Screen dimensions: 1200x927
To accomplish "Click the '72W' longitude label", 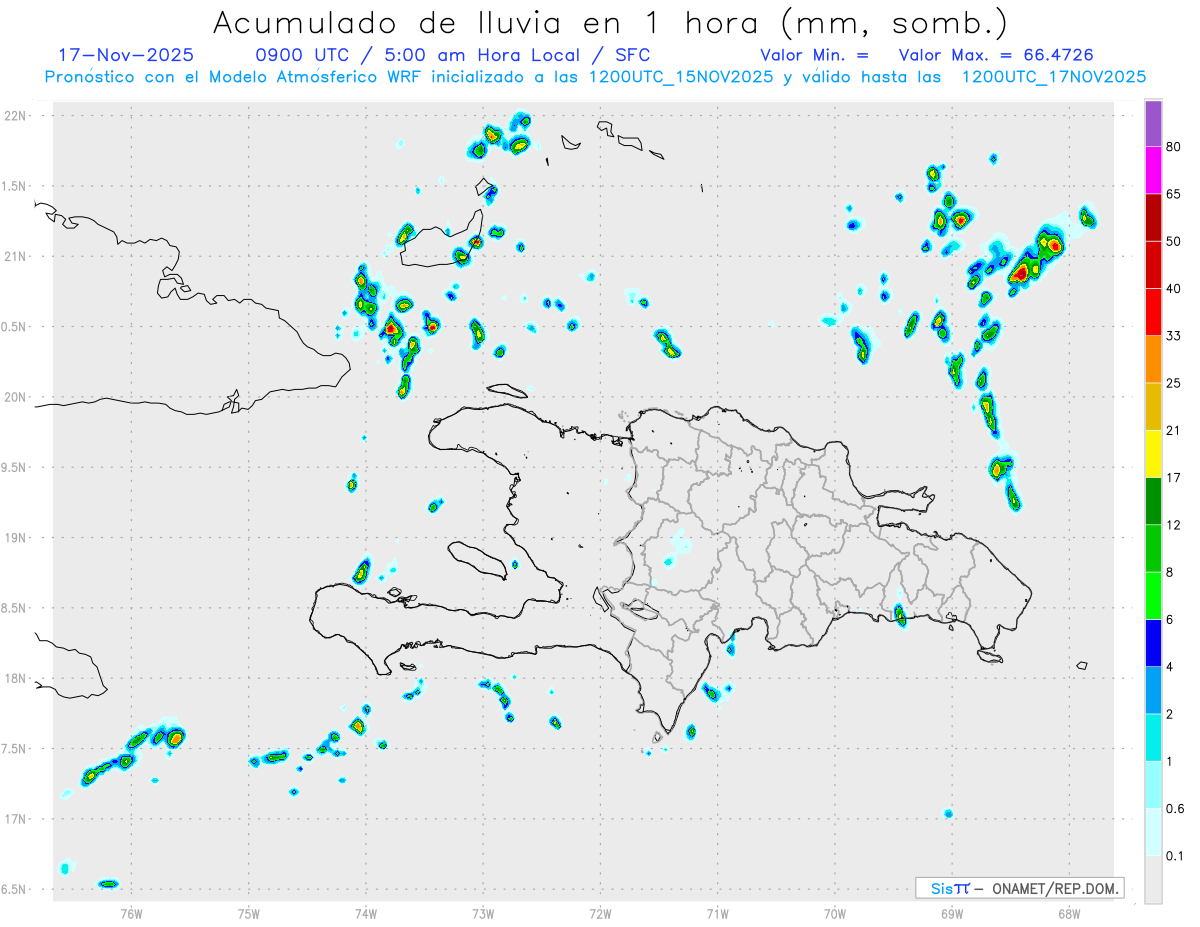I will coord(600,913).
